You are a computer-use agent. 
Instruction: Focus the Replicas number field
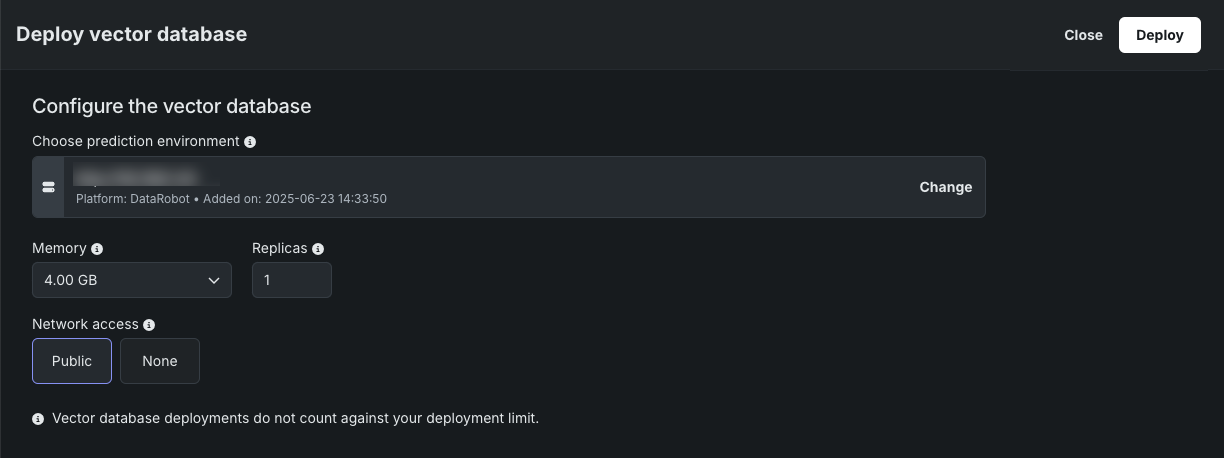[x=291, y=281]
